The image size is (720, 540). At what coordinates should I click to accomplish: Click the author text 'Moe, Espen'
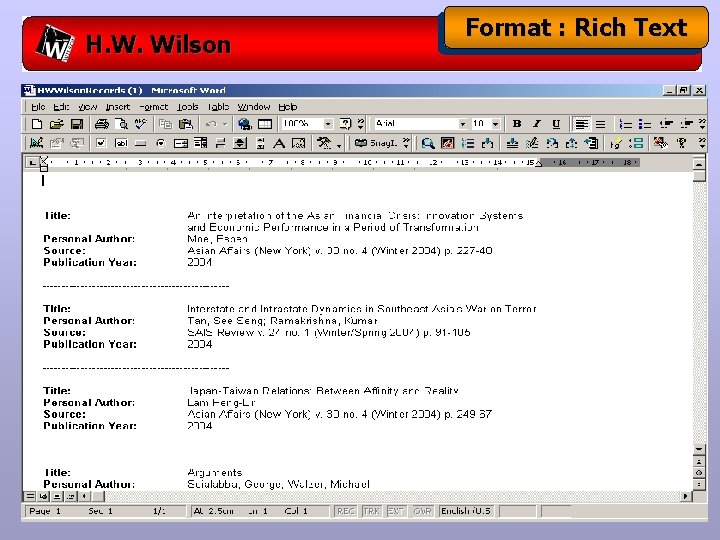(x=217, y=239)
